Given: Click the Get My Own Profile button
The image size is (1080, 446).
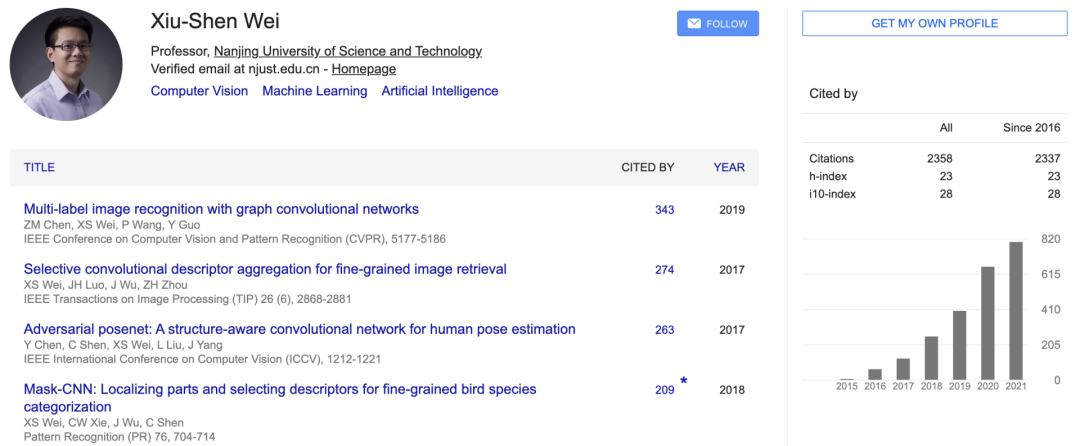Looking at the screenshot, I should pos(935,23).
